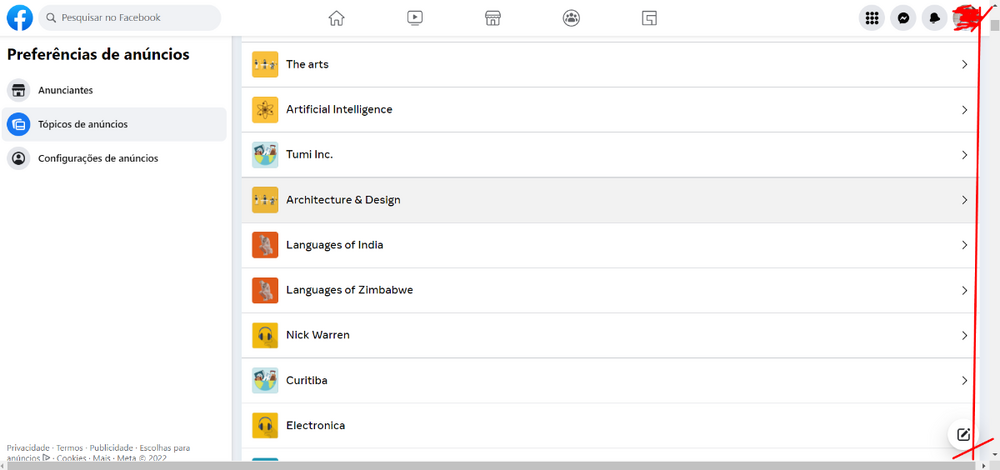
Task: Select 'Curitiba' topic label
Action: (307, 380)
